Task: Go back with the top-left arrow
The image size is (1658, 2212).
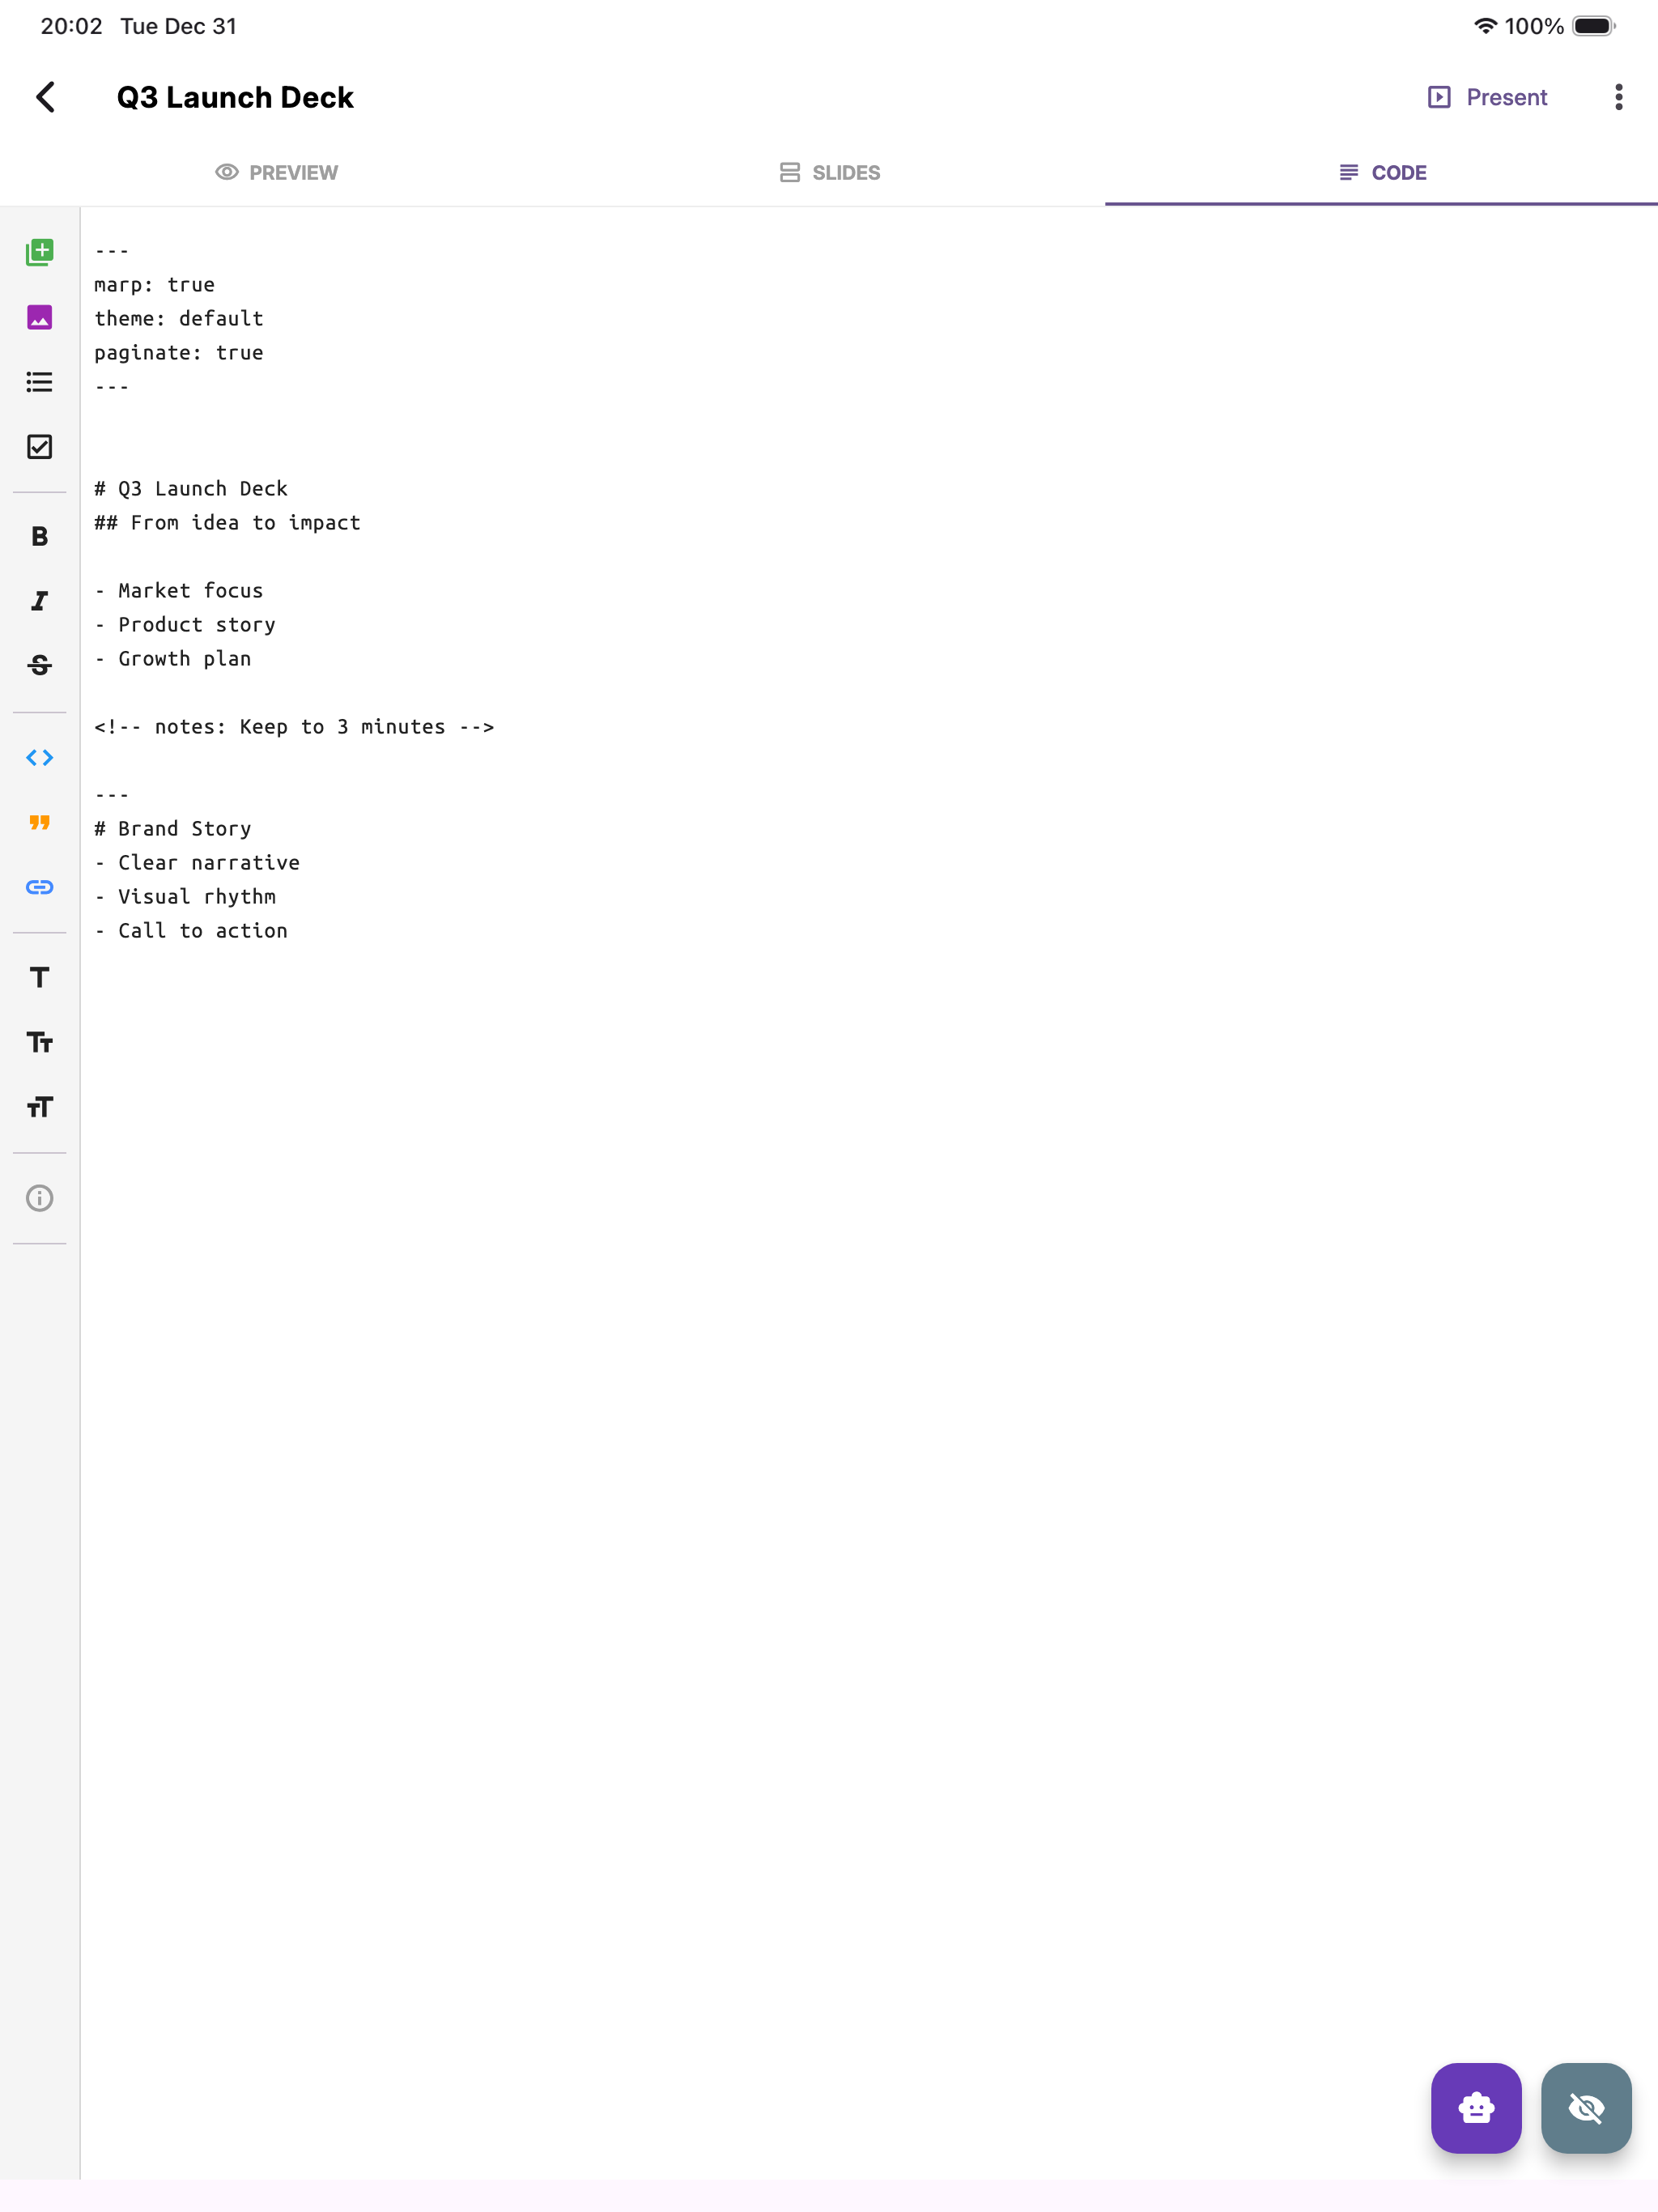Action: pyautogui.click(x=45, y=97)
